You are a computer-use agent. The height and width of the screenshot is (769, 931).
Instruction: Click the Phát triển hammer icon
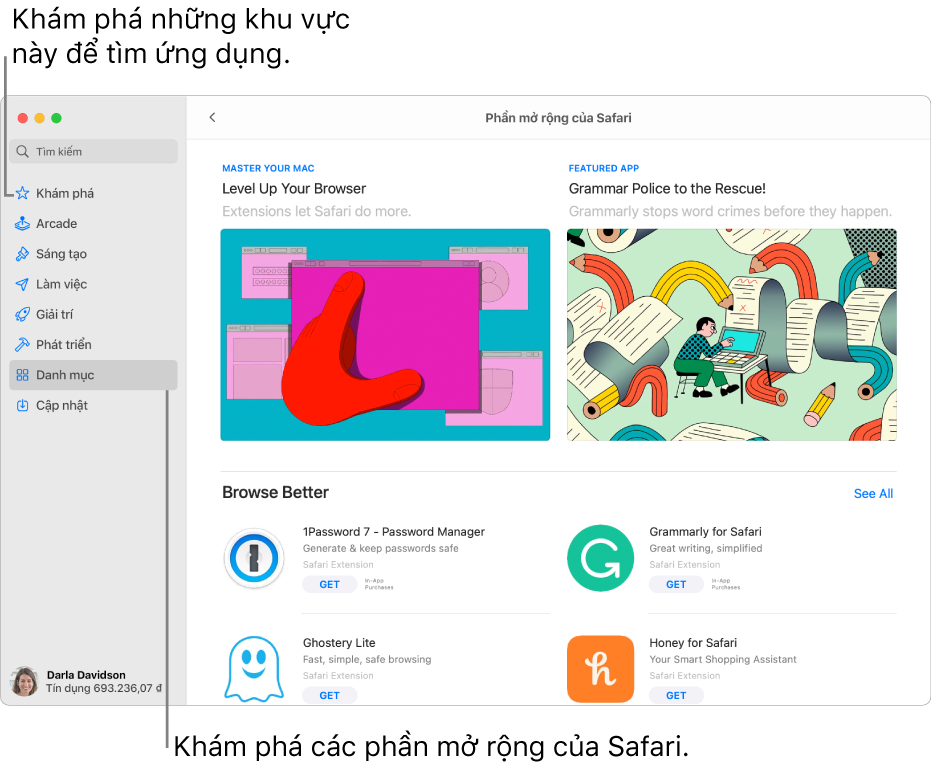23,344
